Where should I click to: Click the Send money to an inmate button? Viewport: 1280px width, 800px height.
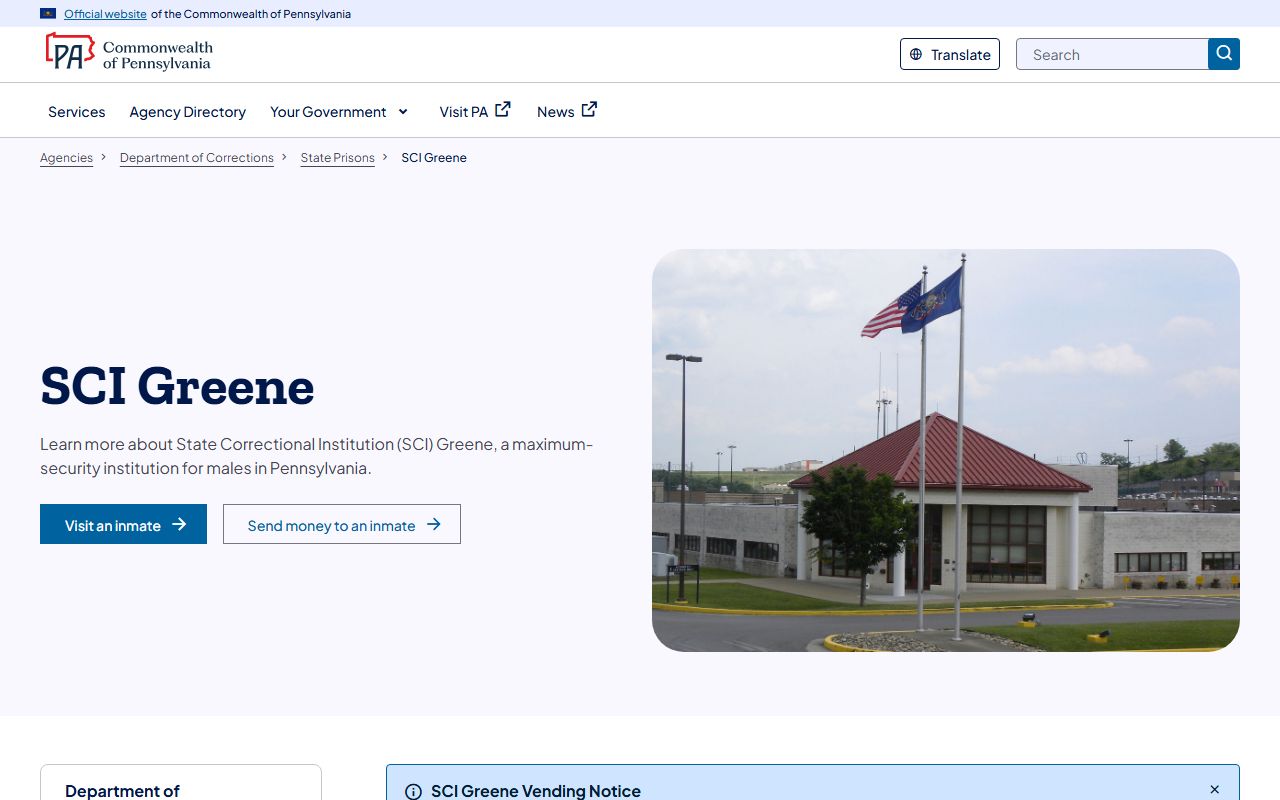(342, 524)
